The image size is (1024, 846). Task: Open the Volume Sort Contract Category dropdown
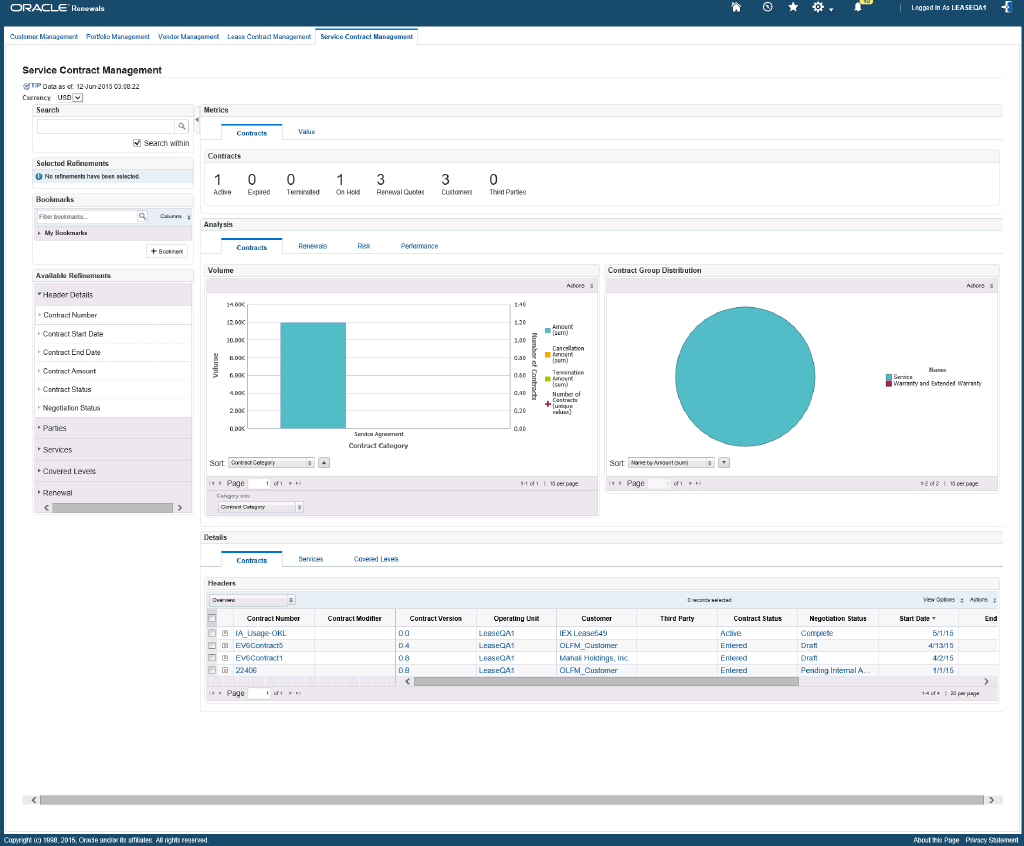[271, 463]
